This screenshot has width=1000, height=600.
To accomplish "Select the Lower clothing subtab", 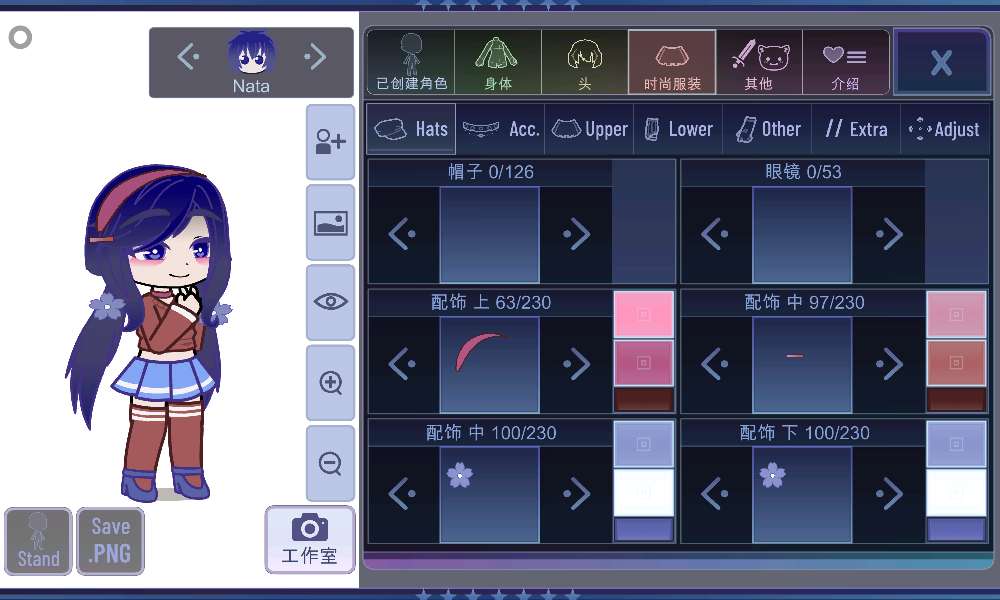I will click(x=678, y=129).
